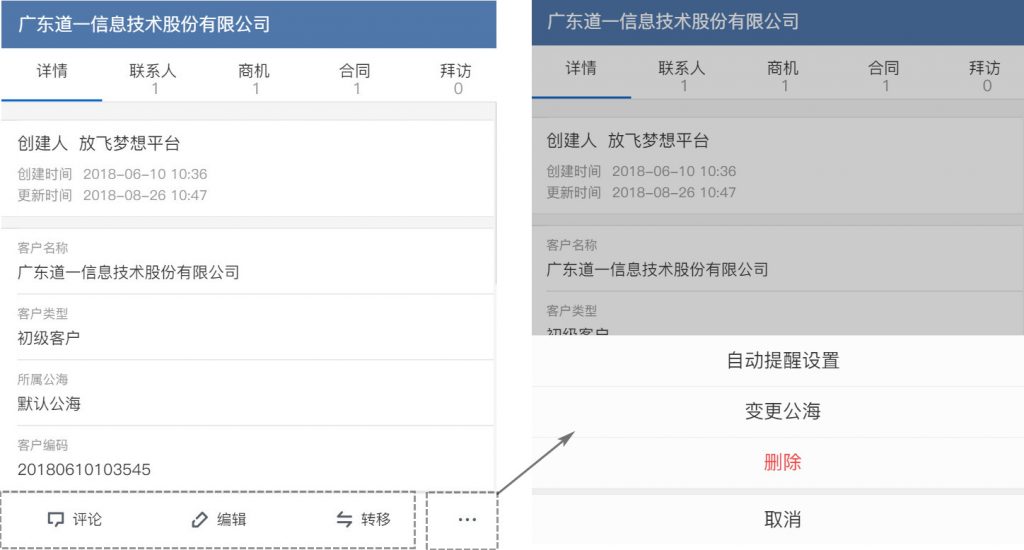Tap the 初级客户 customer type value
The image size is (1024, 550).
(x=49, y=338)
